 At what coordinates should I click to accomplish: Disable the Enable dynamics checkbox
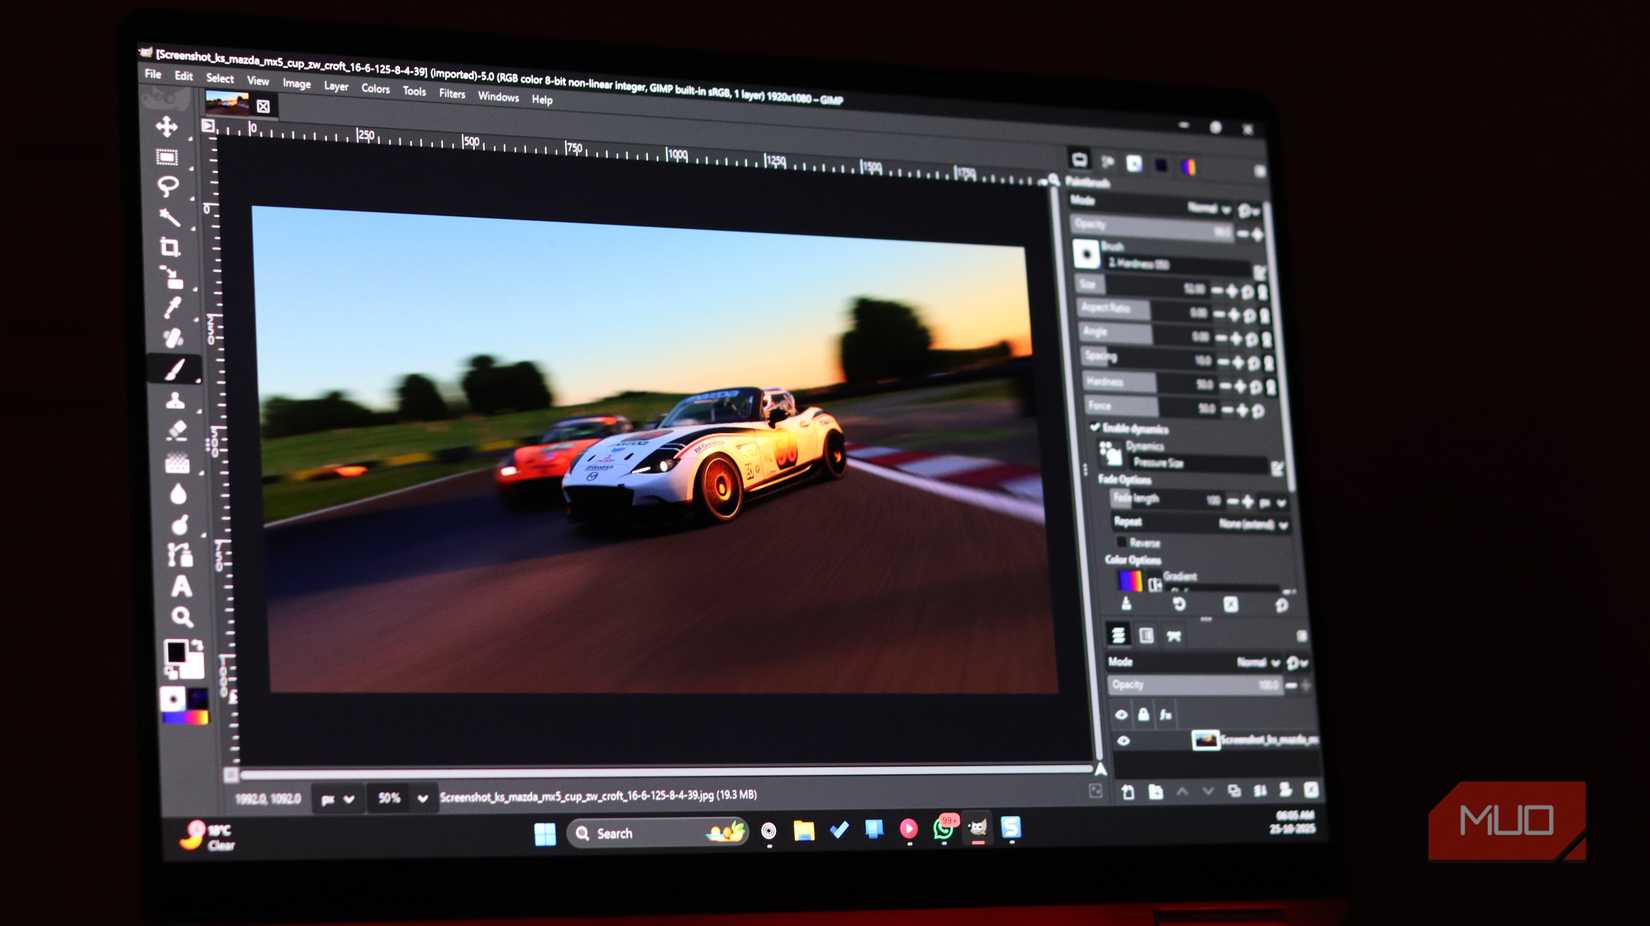click(x=1094, y=428)
